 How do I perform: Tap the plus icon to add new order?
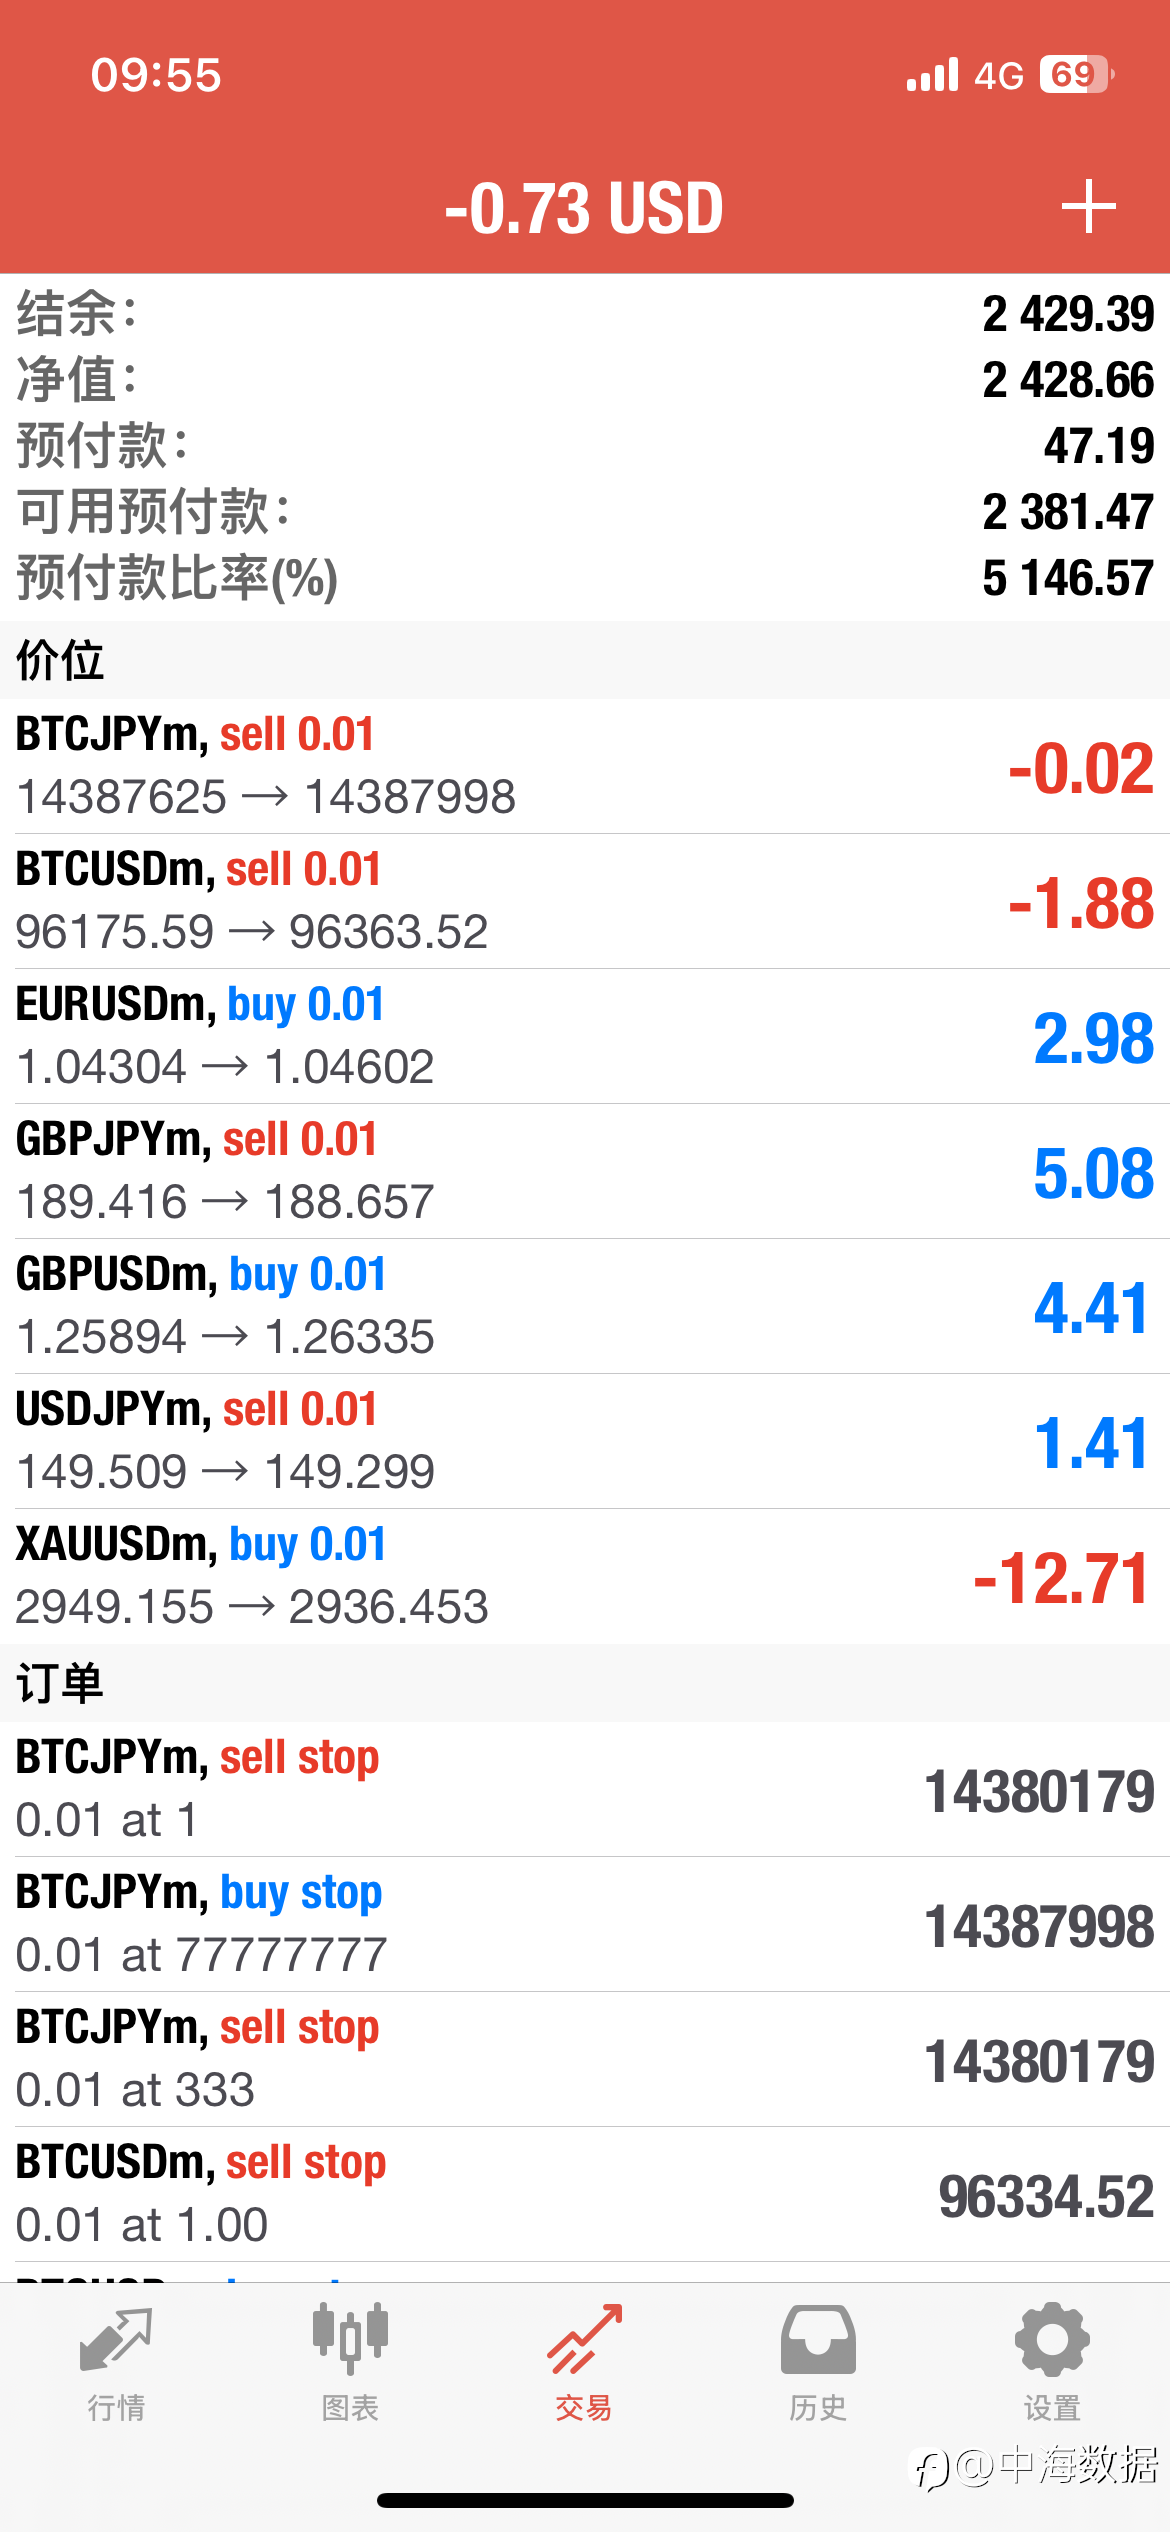click(x=1088, y=207)
